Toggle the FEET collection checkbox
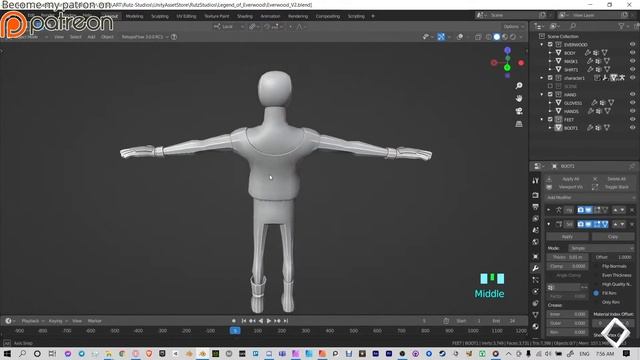This screenshot has height=360, width=640. [x=550, y=119]
